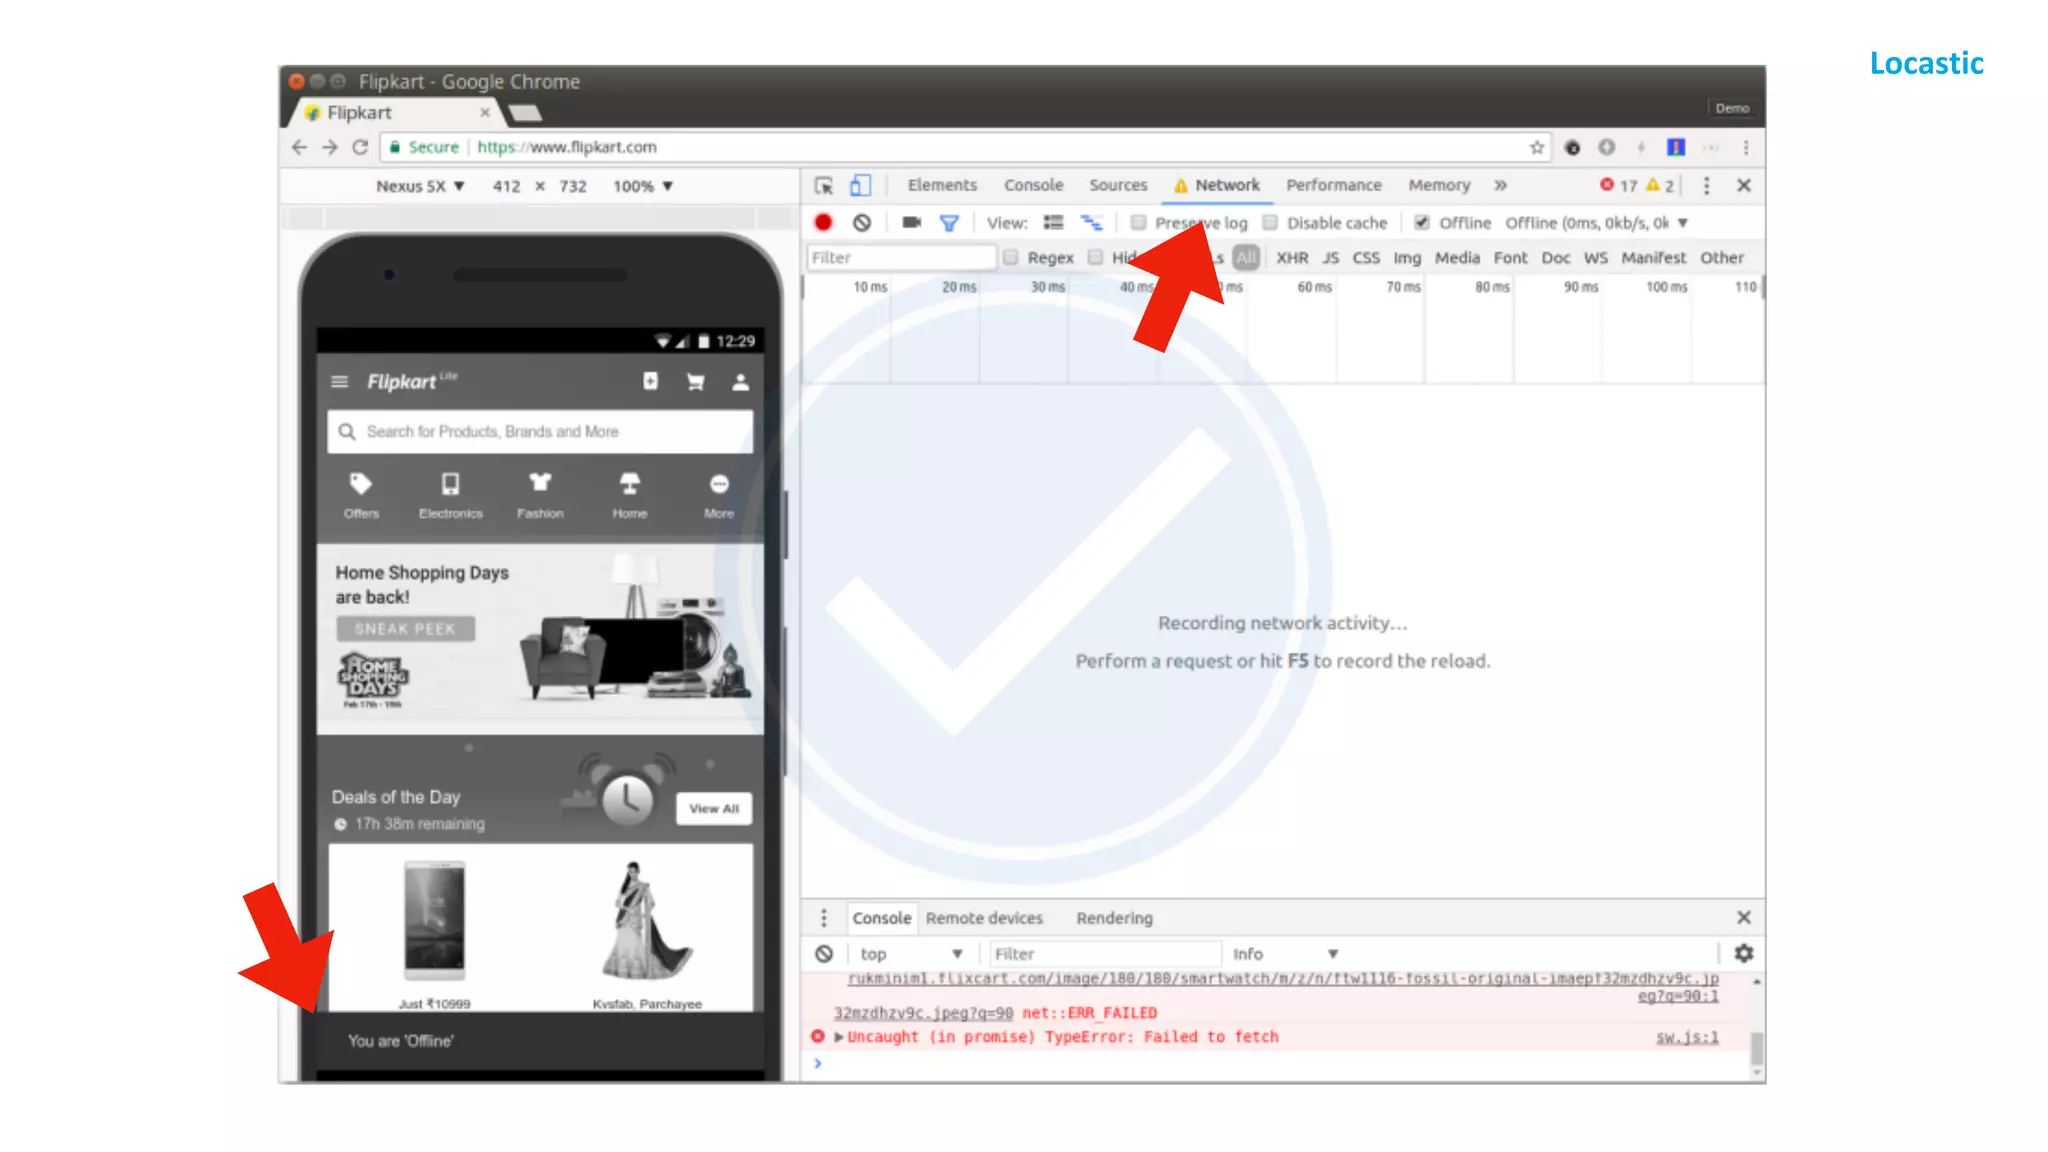Open the console settings gear icon
Image resolution: width=2048 pixels, height=1152 pixels.
1744,953
